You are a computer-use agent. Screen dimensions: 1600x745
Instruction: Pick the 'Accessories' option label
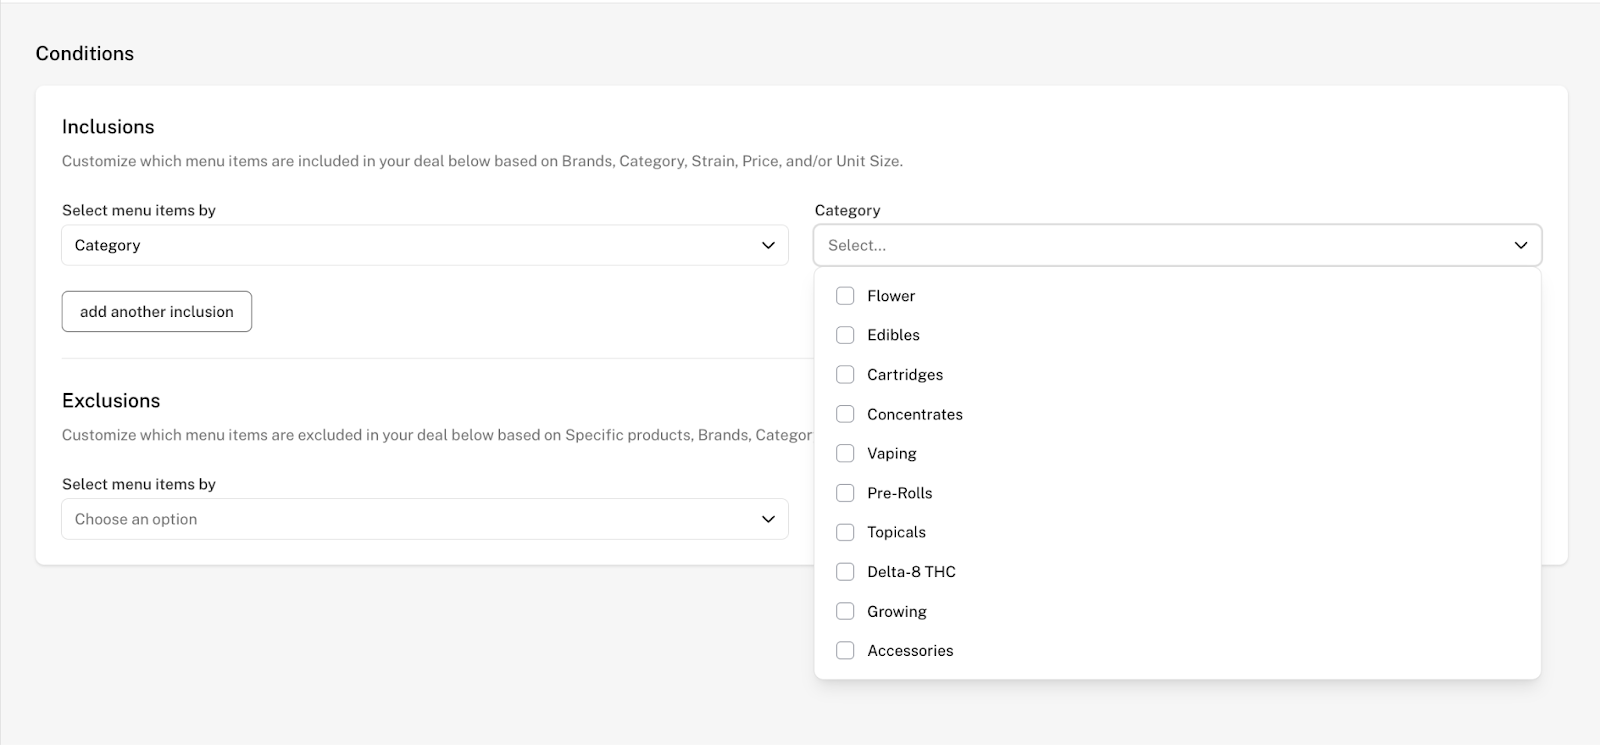(x=910, y=651)
